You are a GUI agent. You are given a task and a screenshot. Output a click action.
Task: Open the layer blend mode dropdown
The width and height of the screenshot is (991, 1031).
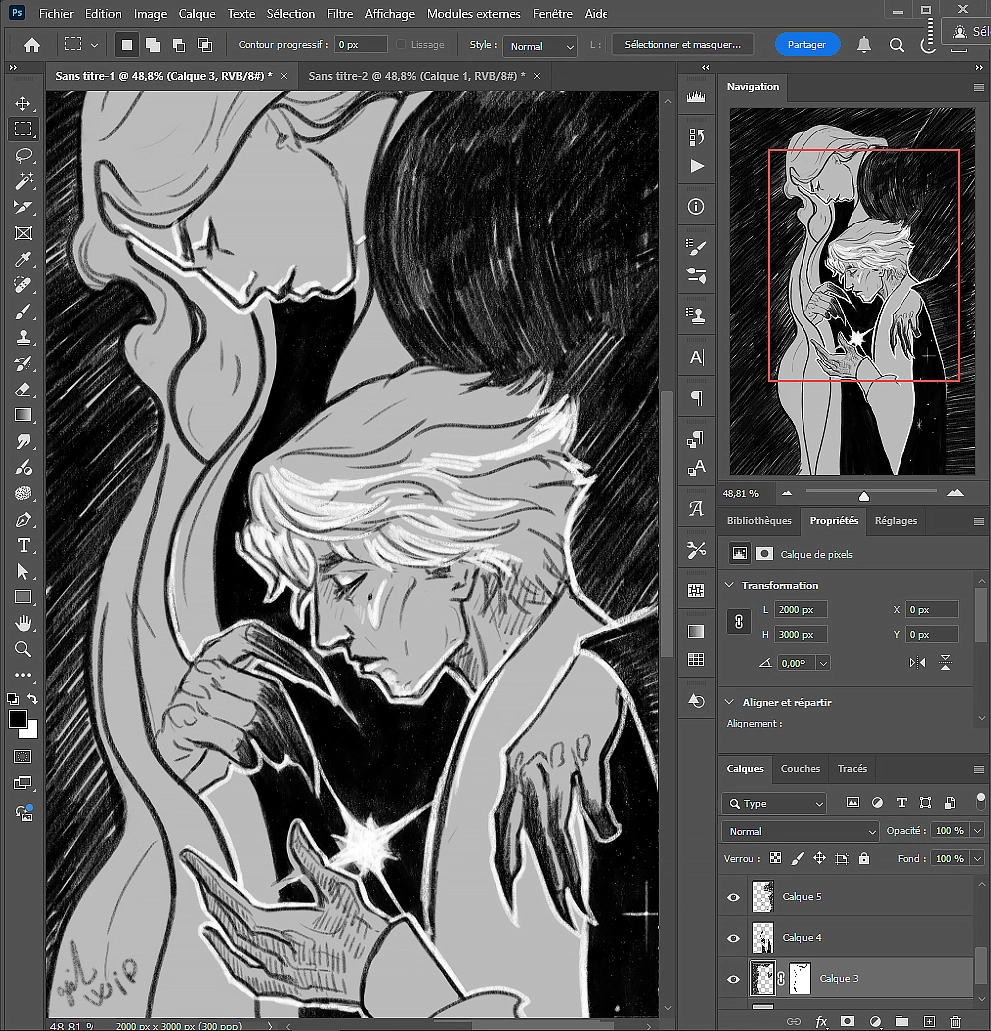[799, 831]
